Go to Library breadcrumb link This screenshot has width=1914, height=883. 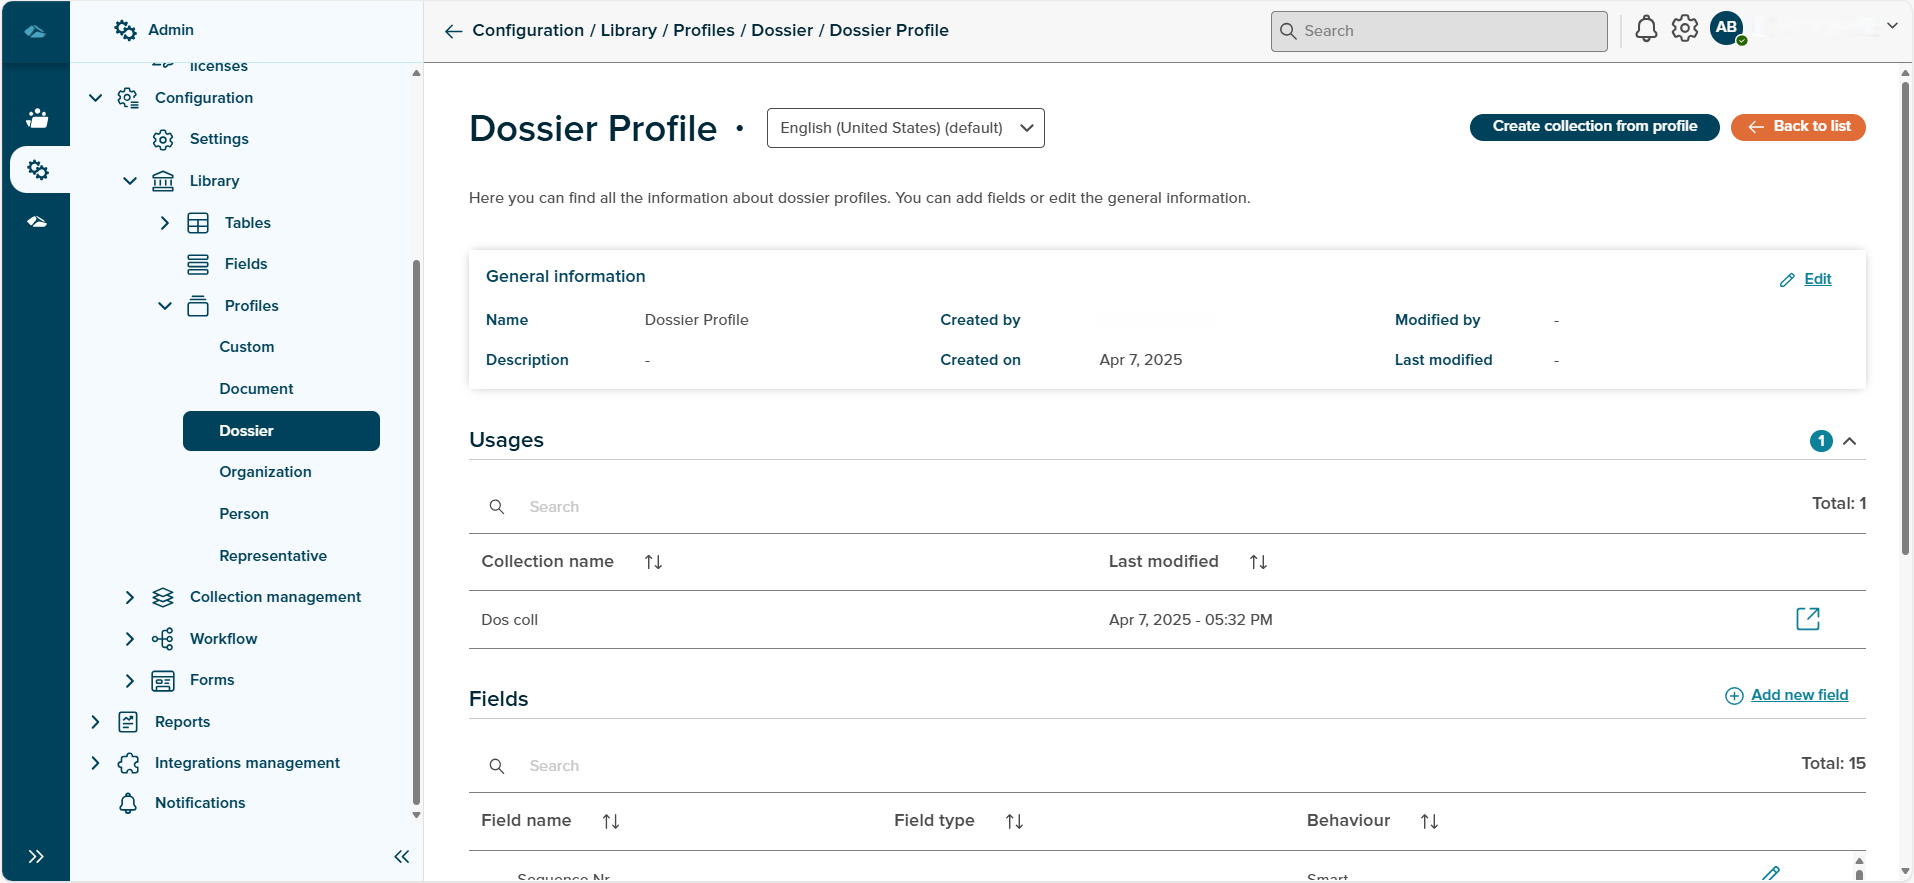click(629, 30)
